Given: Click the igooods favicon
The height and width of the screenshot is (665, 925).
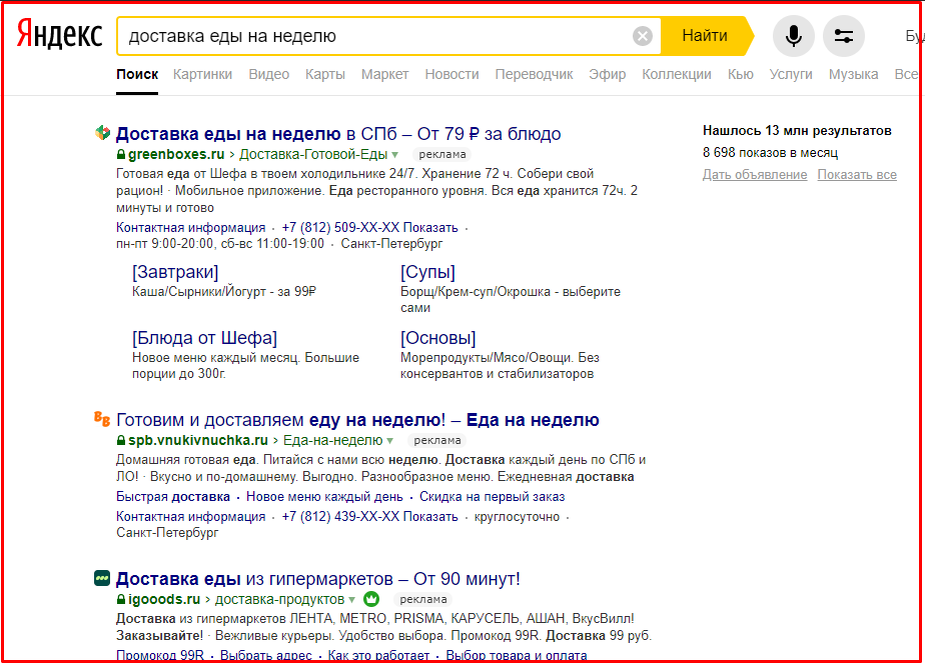Looking at the screenshot, I should 102,578.
